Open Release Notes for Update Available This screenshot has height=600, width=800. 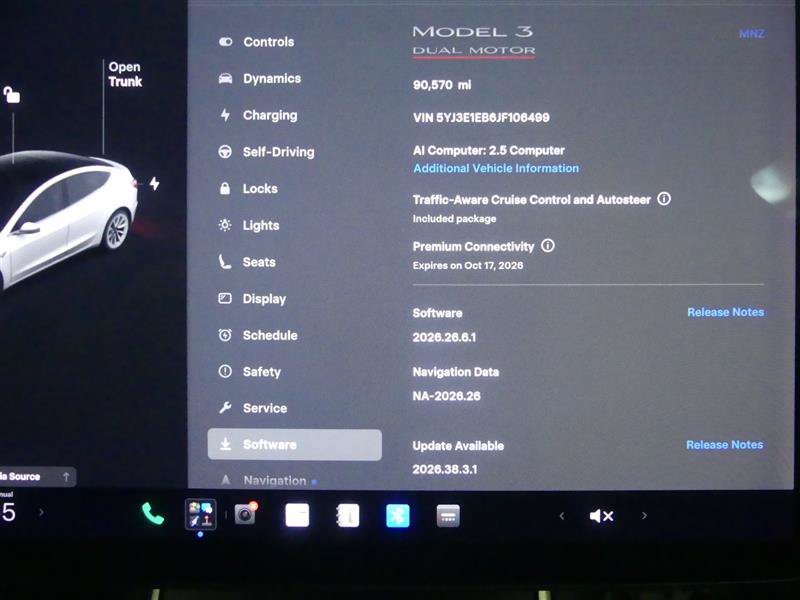724,445
